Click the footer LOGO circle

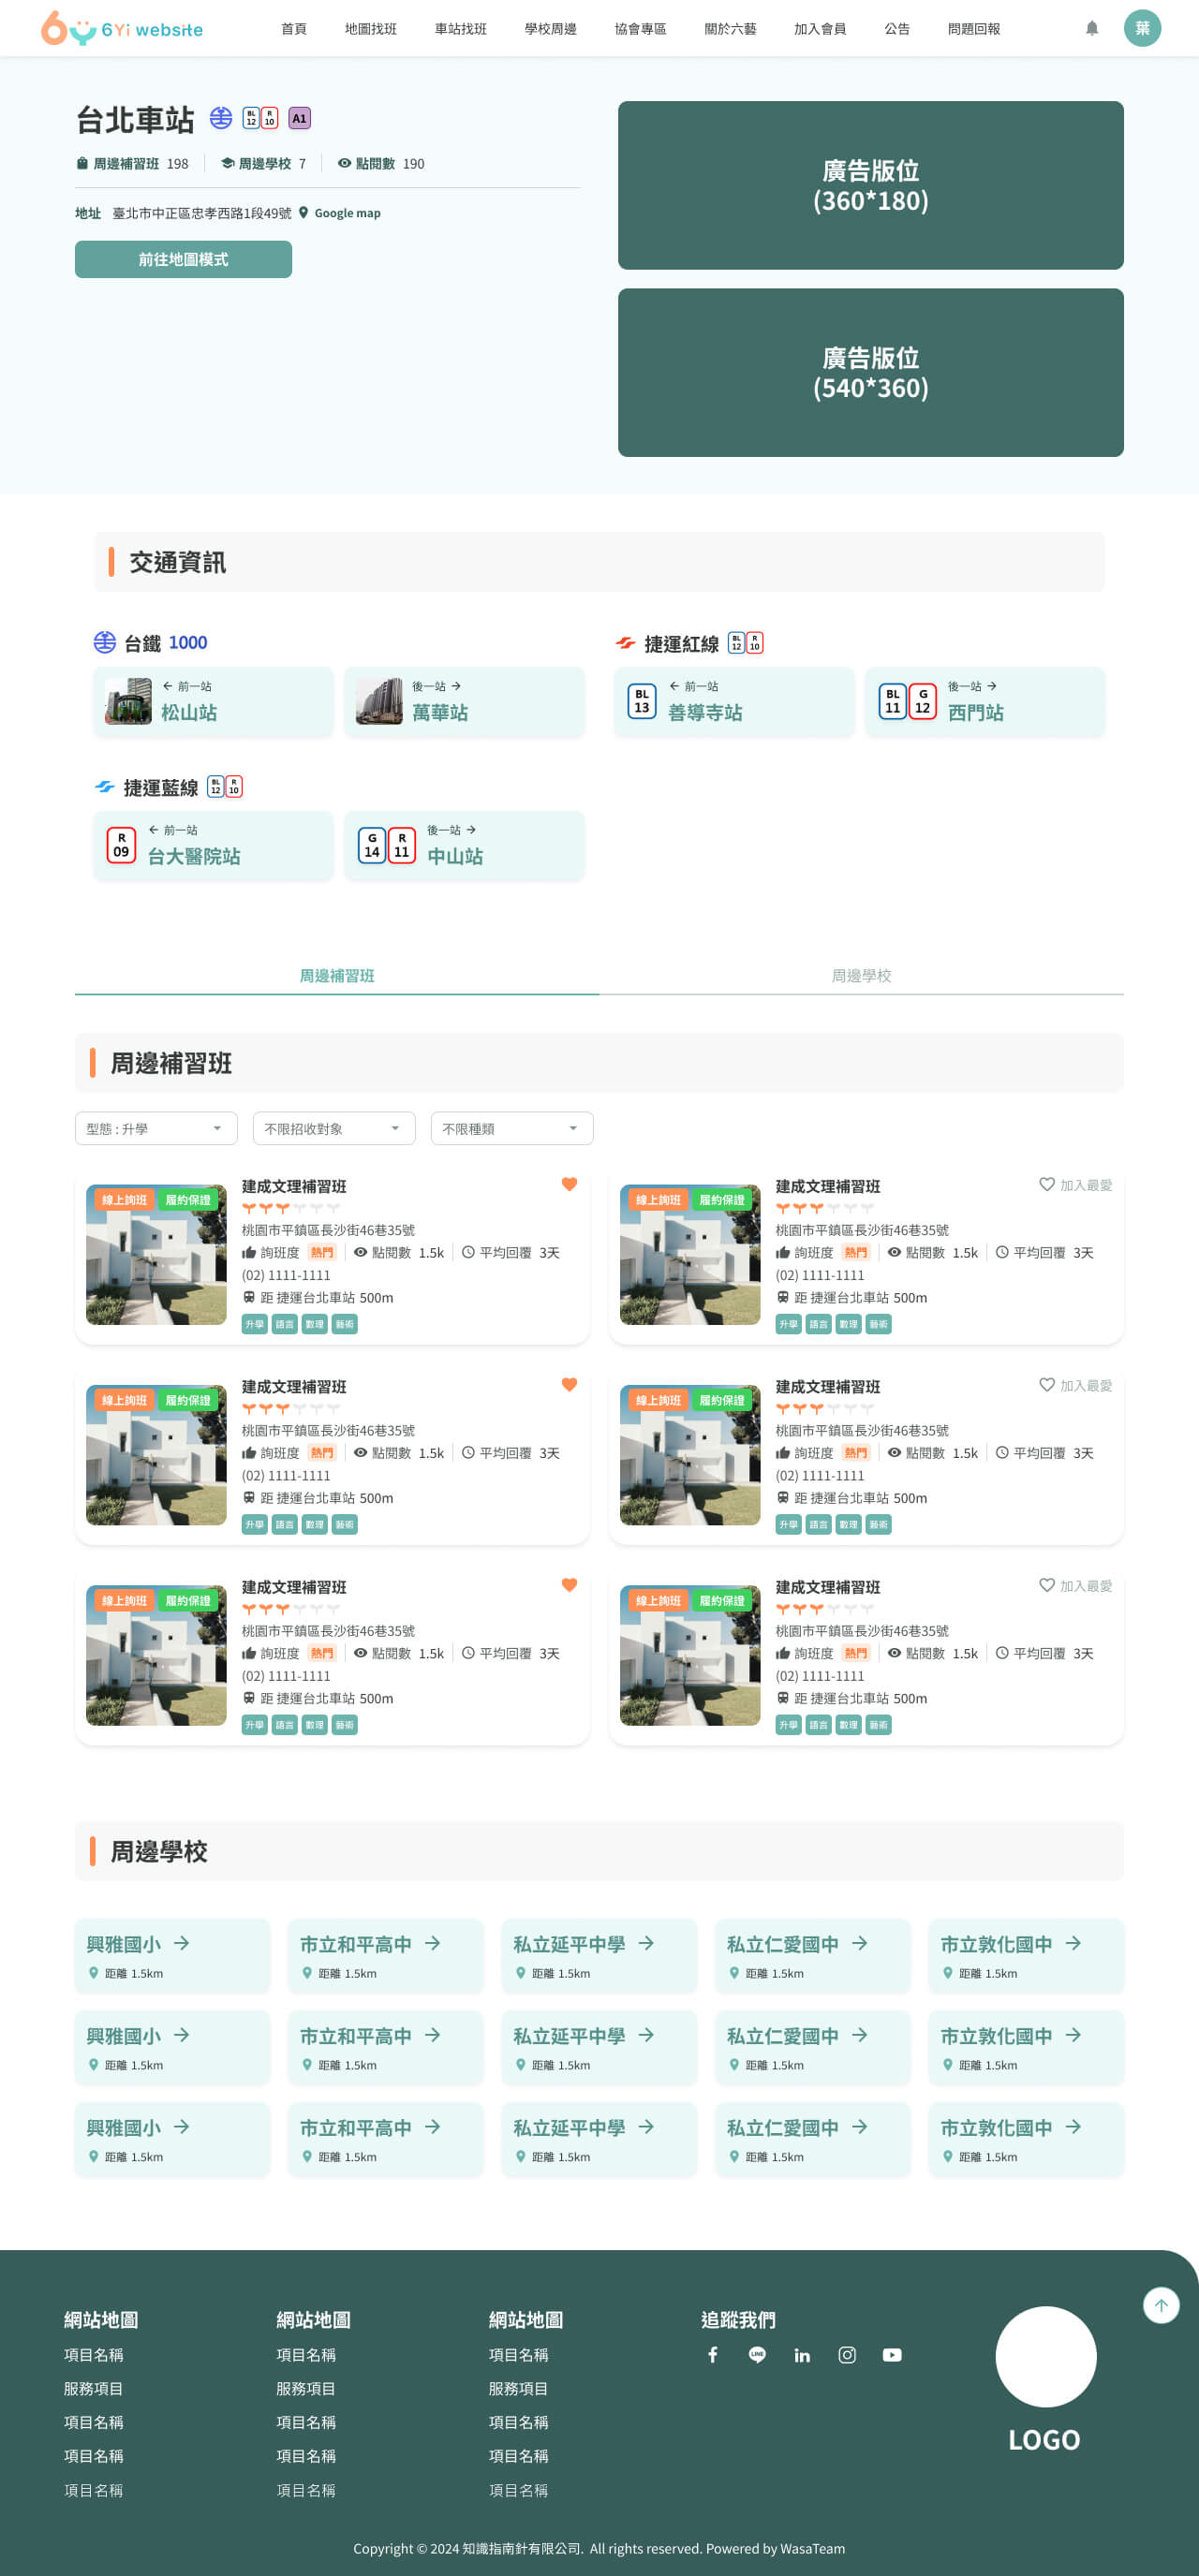tap(1045, 2356)
